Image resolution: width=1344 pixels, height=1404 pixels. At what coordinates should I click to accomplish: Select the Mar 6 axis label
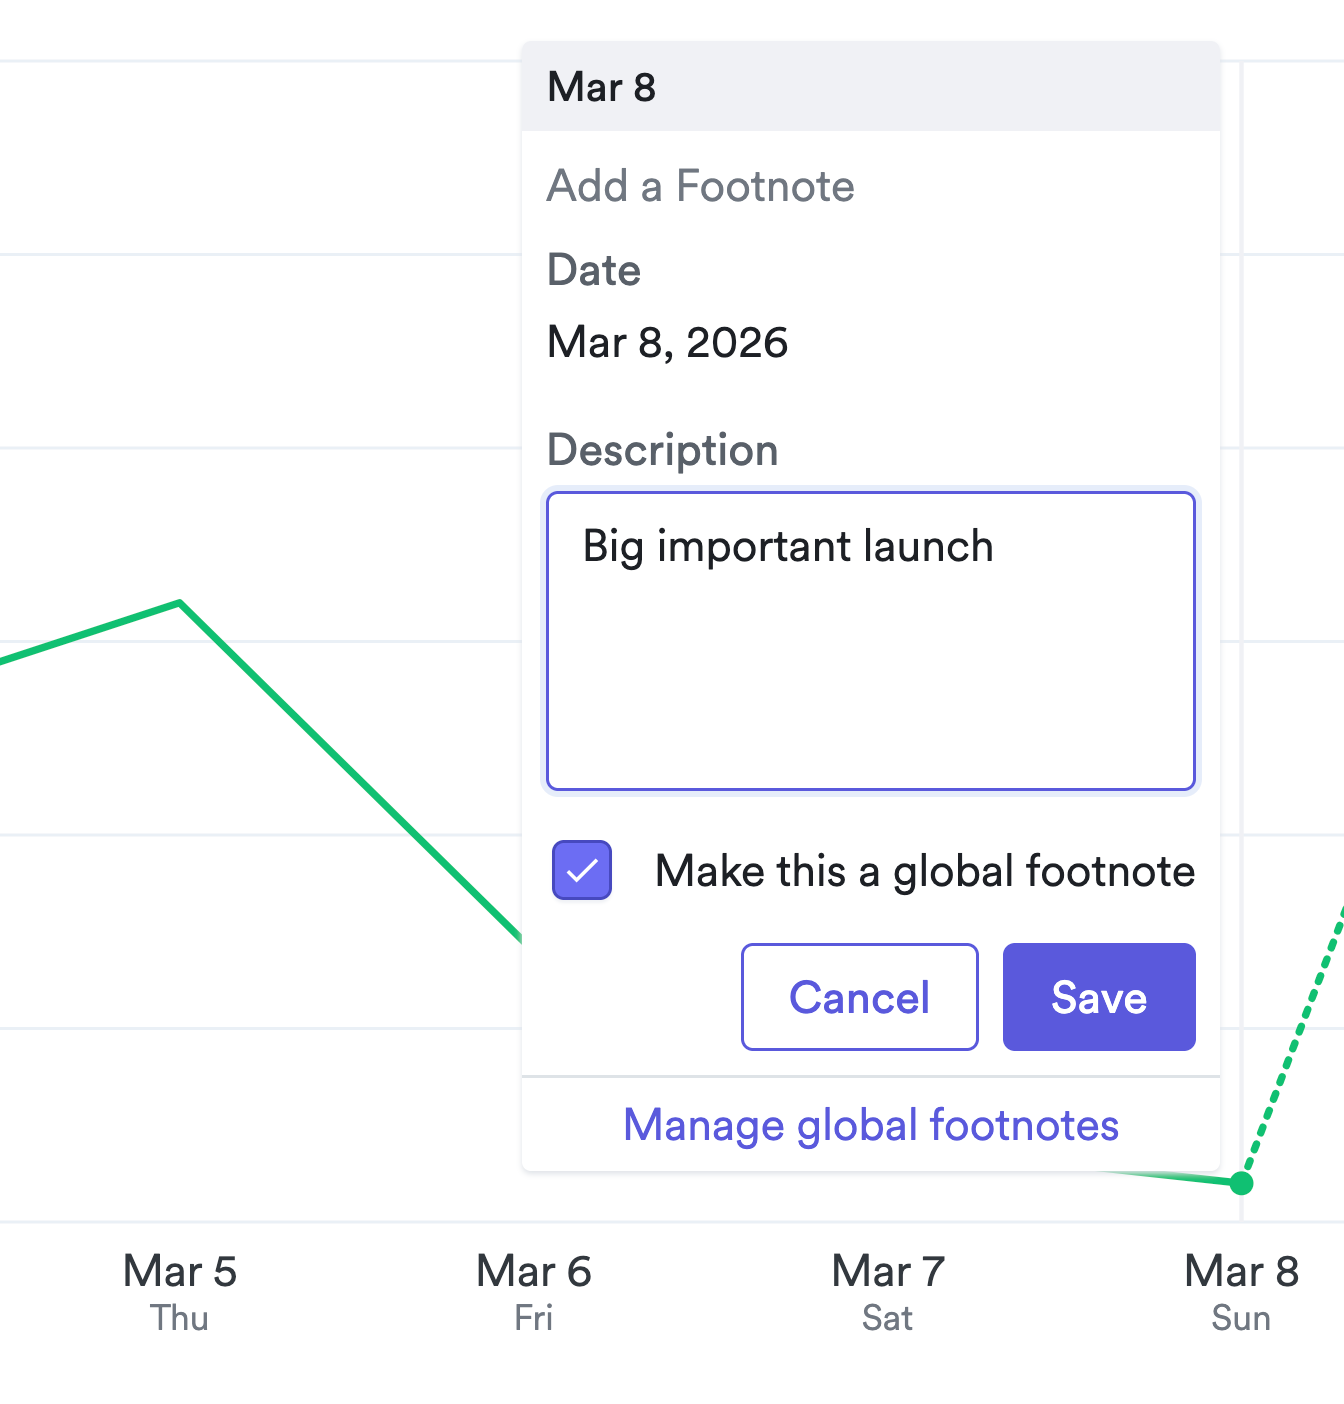click(x=533, y=1272)
